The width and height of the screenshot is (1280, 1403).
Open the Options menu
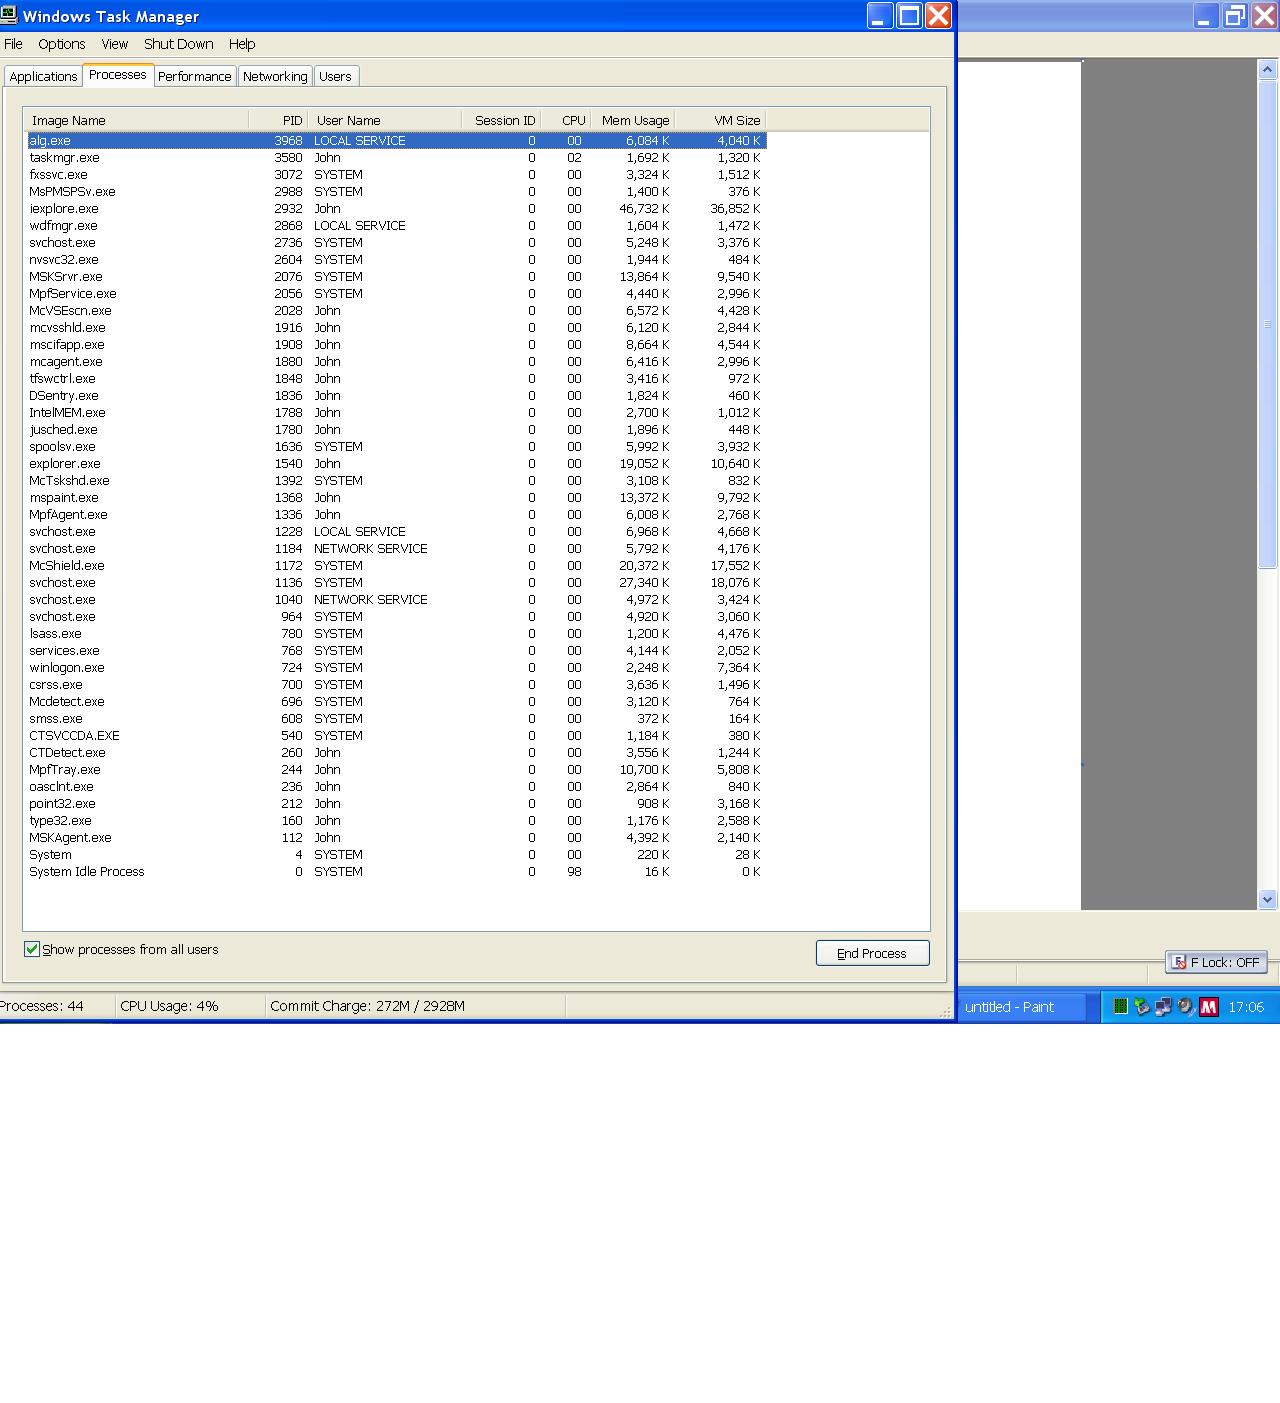pyautogui.click(x=62, y=44)
